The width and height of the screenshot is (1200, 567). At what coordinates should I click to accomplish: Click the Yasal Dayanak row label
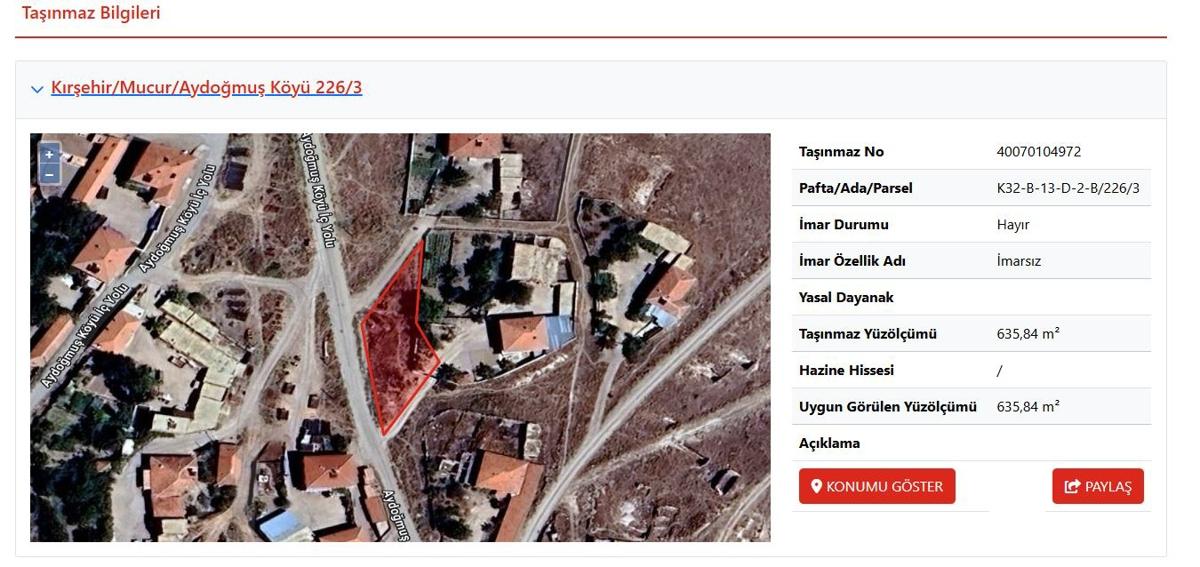coord(846,297)
